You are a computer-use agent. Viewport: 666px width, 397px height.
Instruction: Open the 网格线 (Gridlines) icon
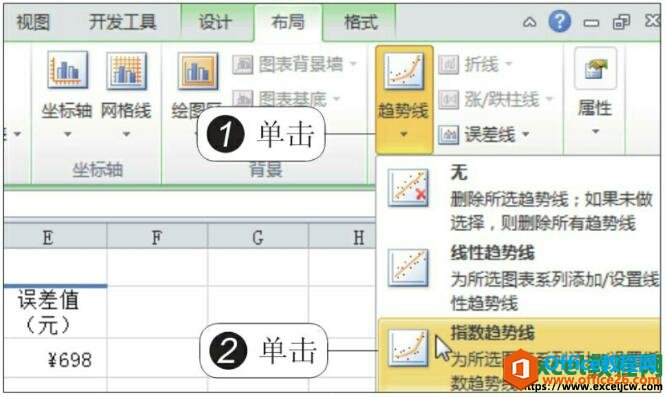[x=127, y=71]
